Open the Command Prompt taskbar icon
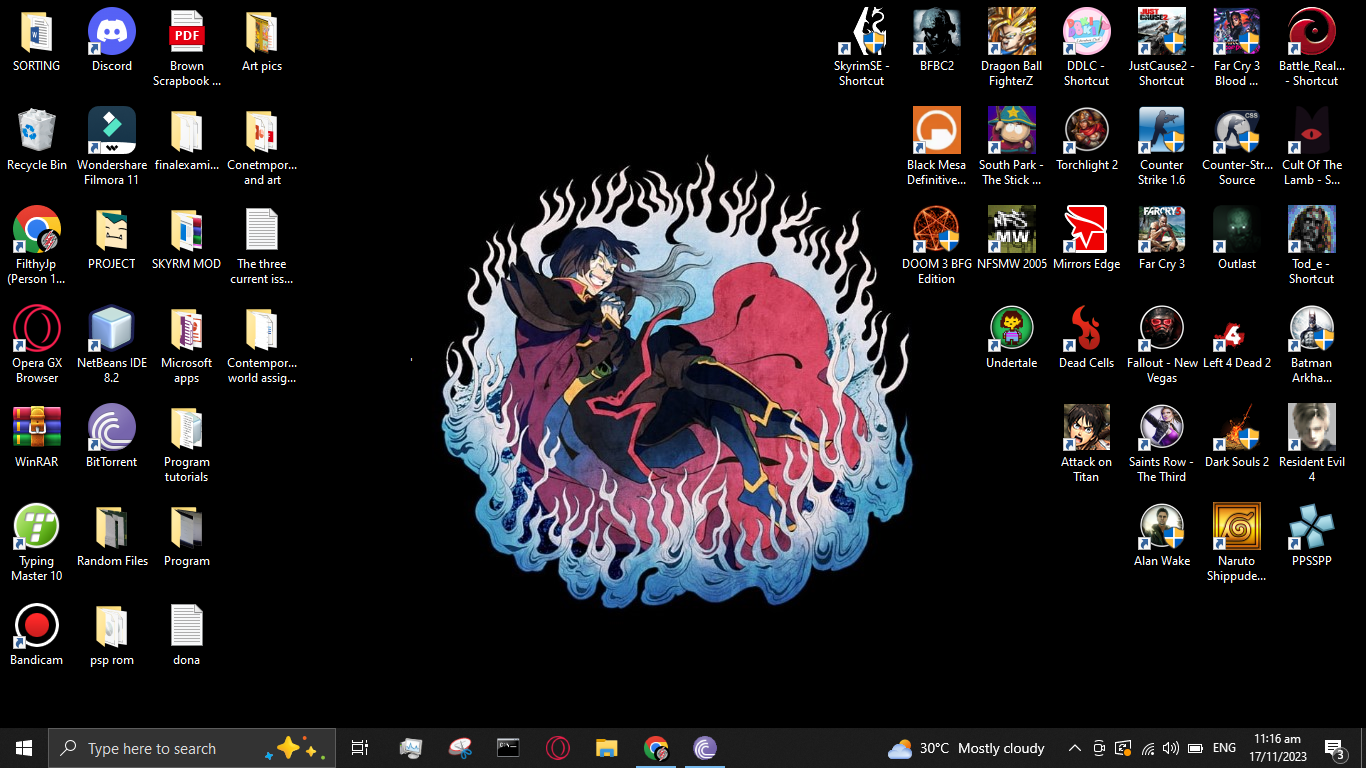 tap(508, 748)
